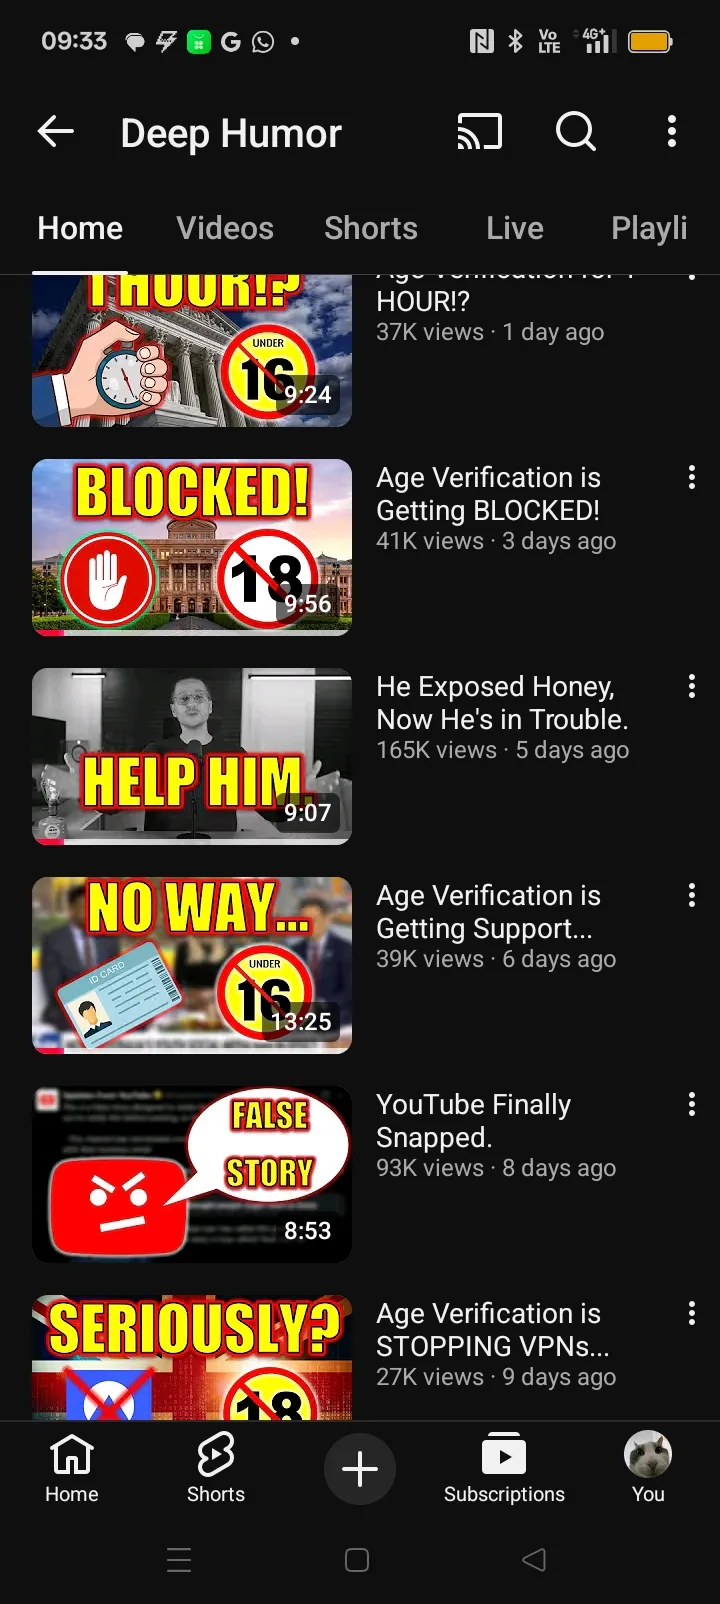Open options for He Exposed Honey video
Viewport: 720px width, 1604px height.
pyautogui.click(x=691, y=686)
